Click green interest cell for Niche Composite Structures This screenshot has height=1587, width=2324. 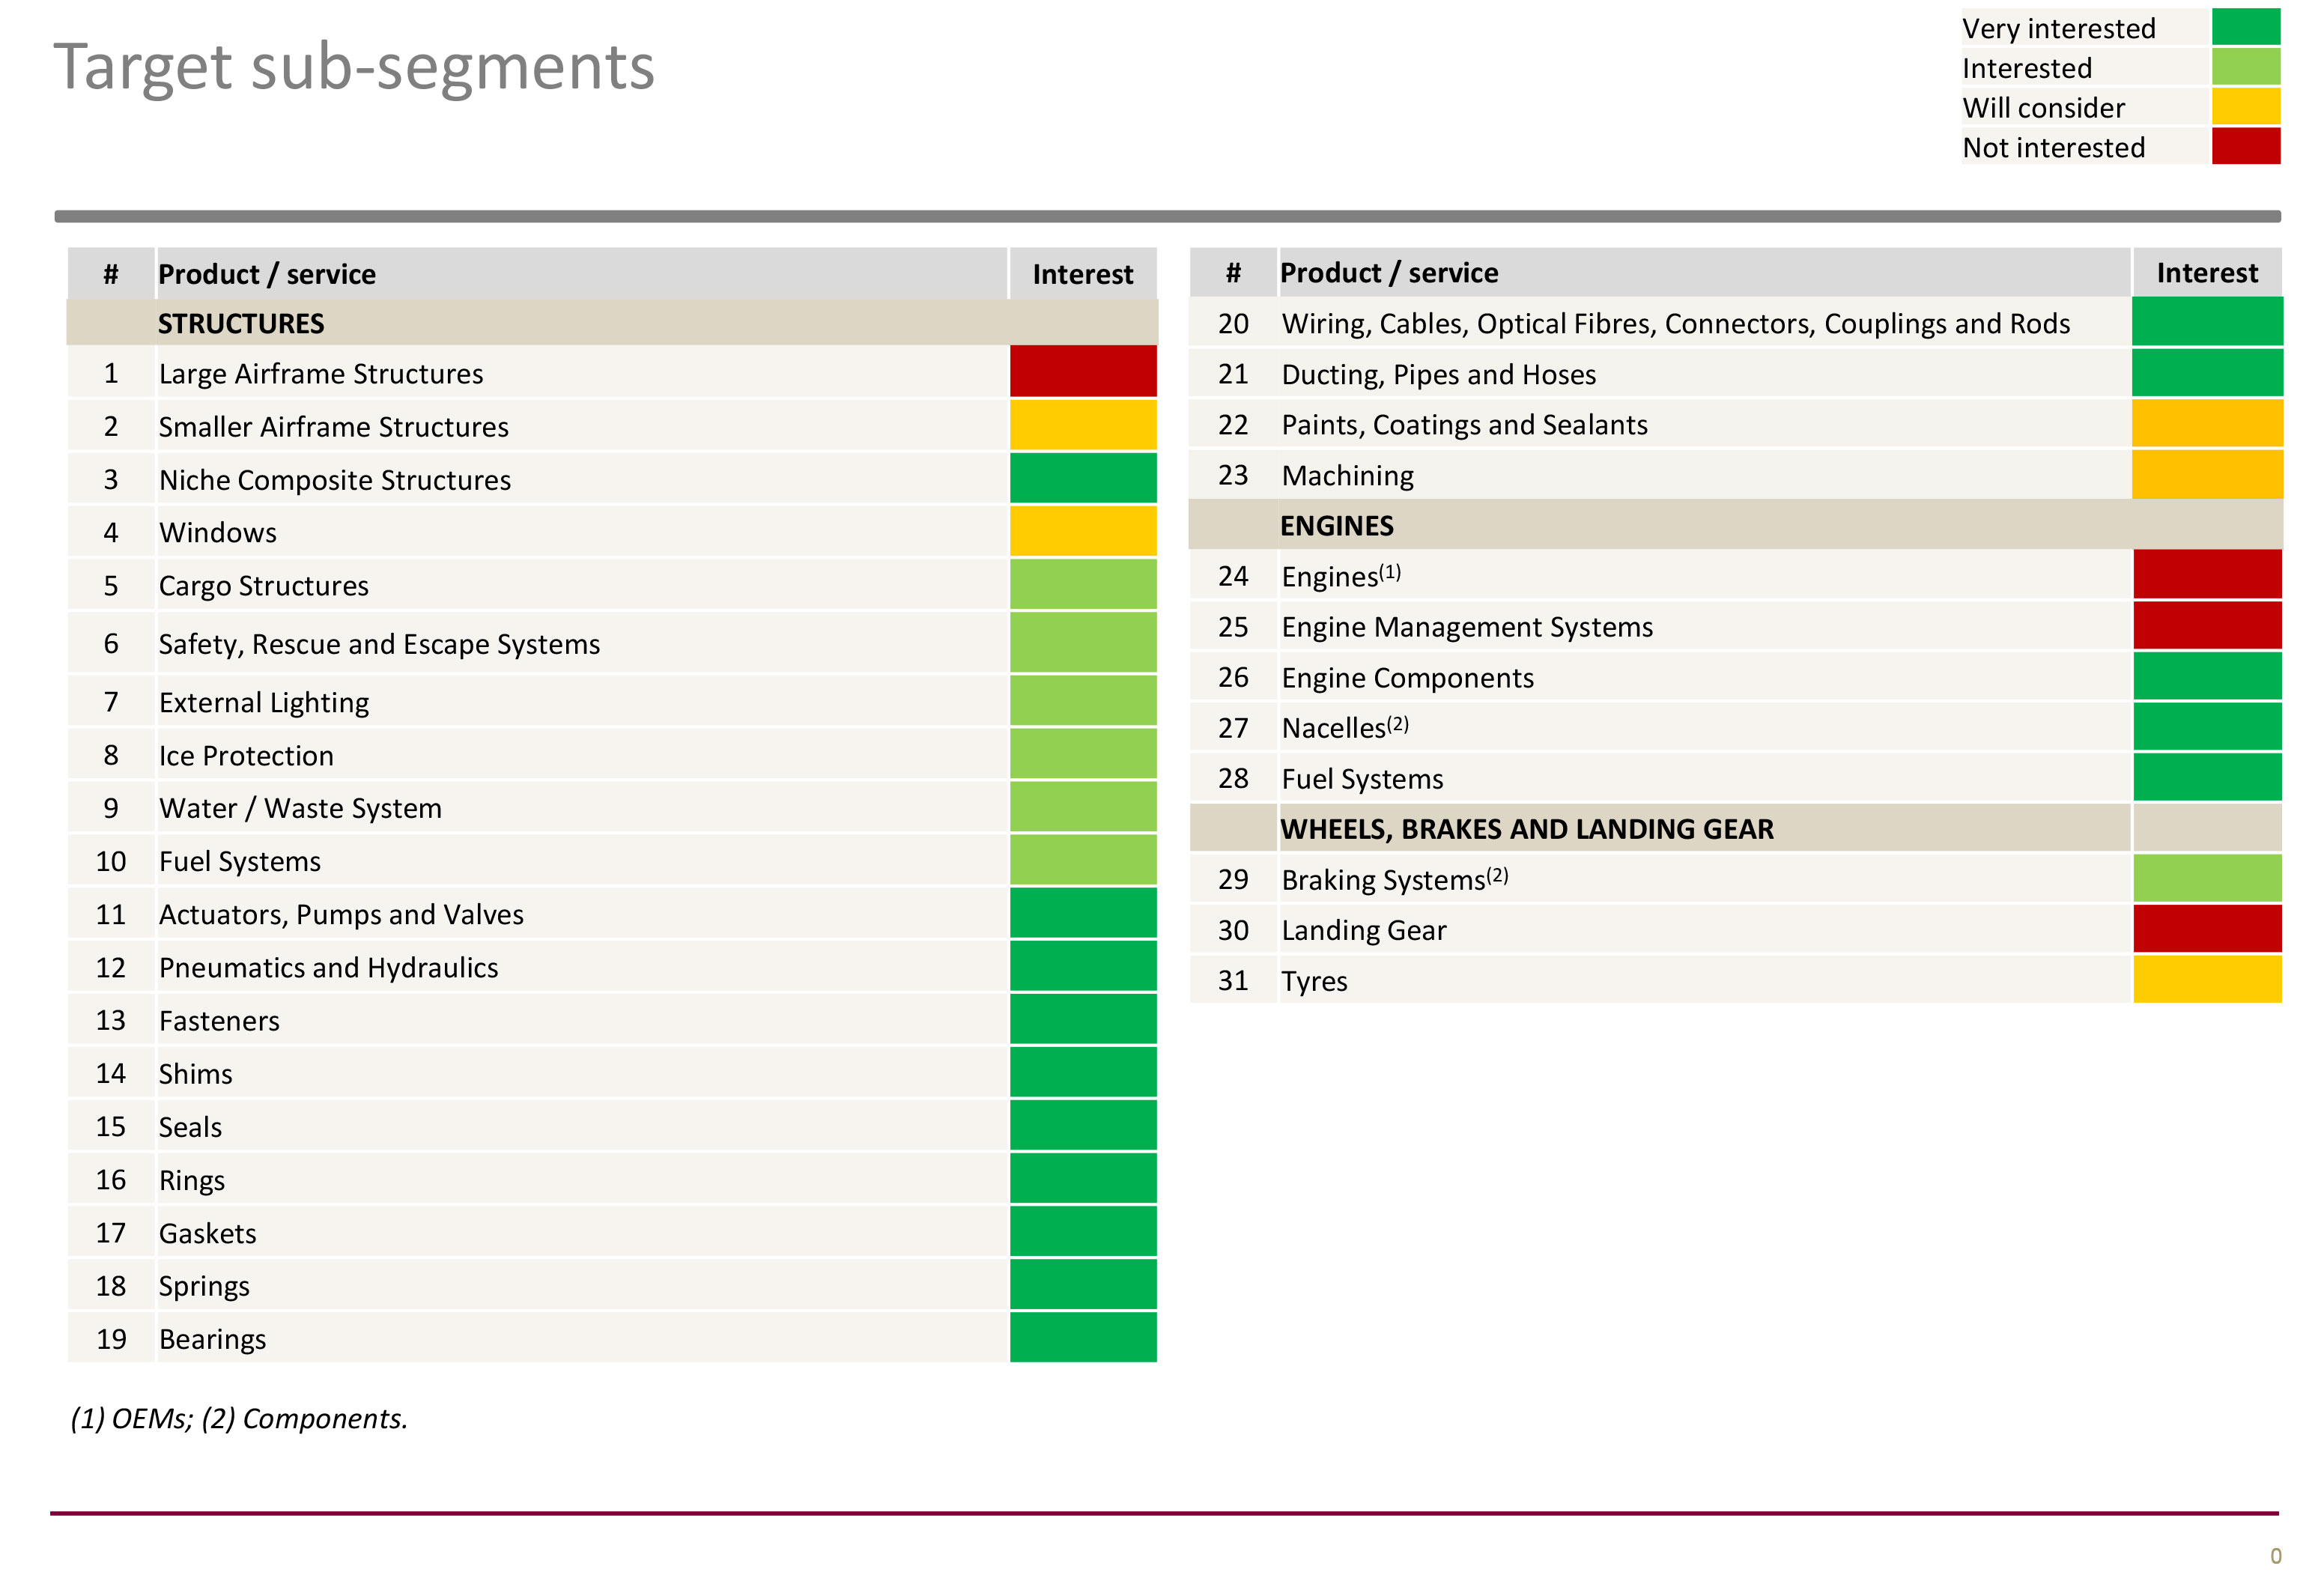click(1083, 479)
